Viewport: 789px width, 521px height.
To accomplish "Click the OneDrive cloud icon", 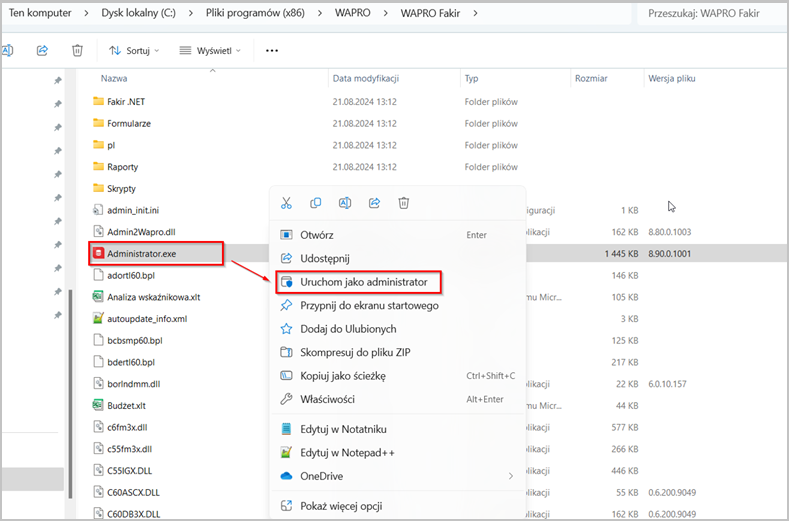I will pyautogui.click(x=286, y=476).
